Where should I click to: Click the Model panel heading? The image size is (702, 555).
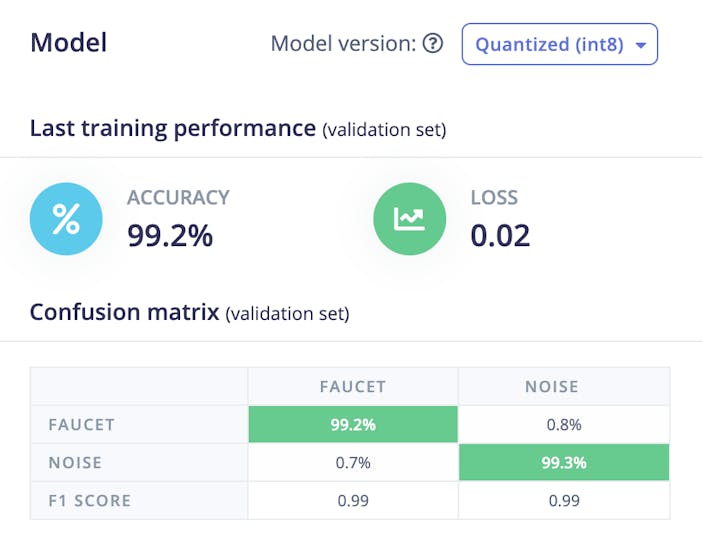pos(69,43)
